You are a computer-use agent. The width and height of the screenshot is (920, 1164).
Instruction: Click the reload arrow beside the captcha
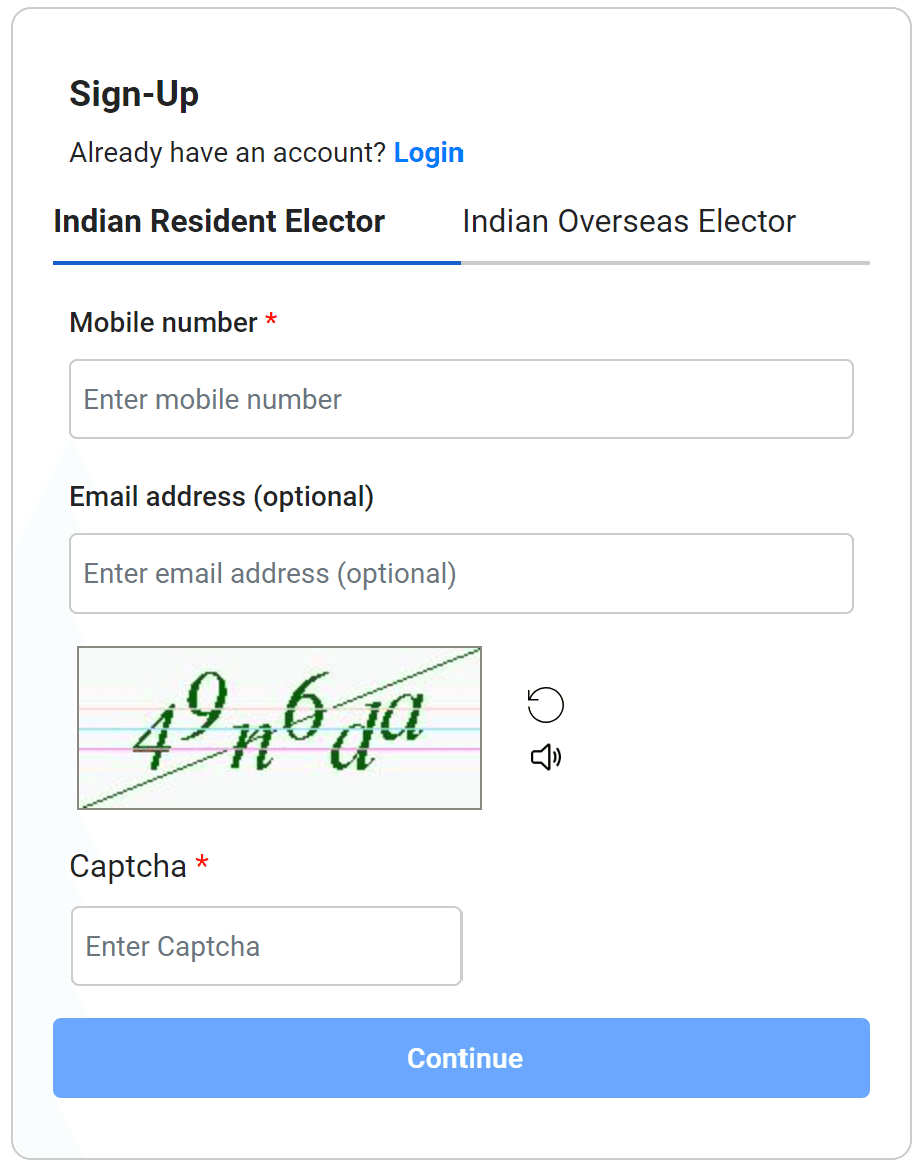(x=545, y=704)
